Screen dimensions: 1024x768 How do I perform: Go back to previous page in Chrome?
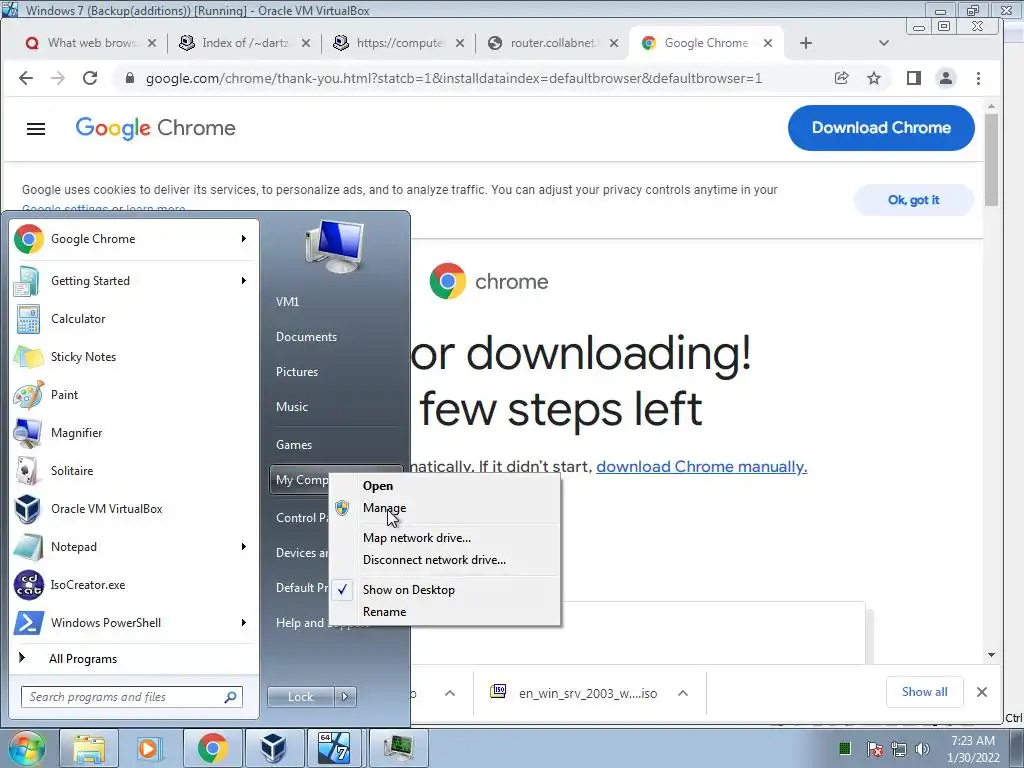(x=26, y=78)
